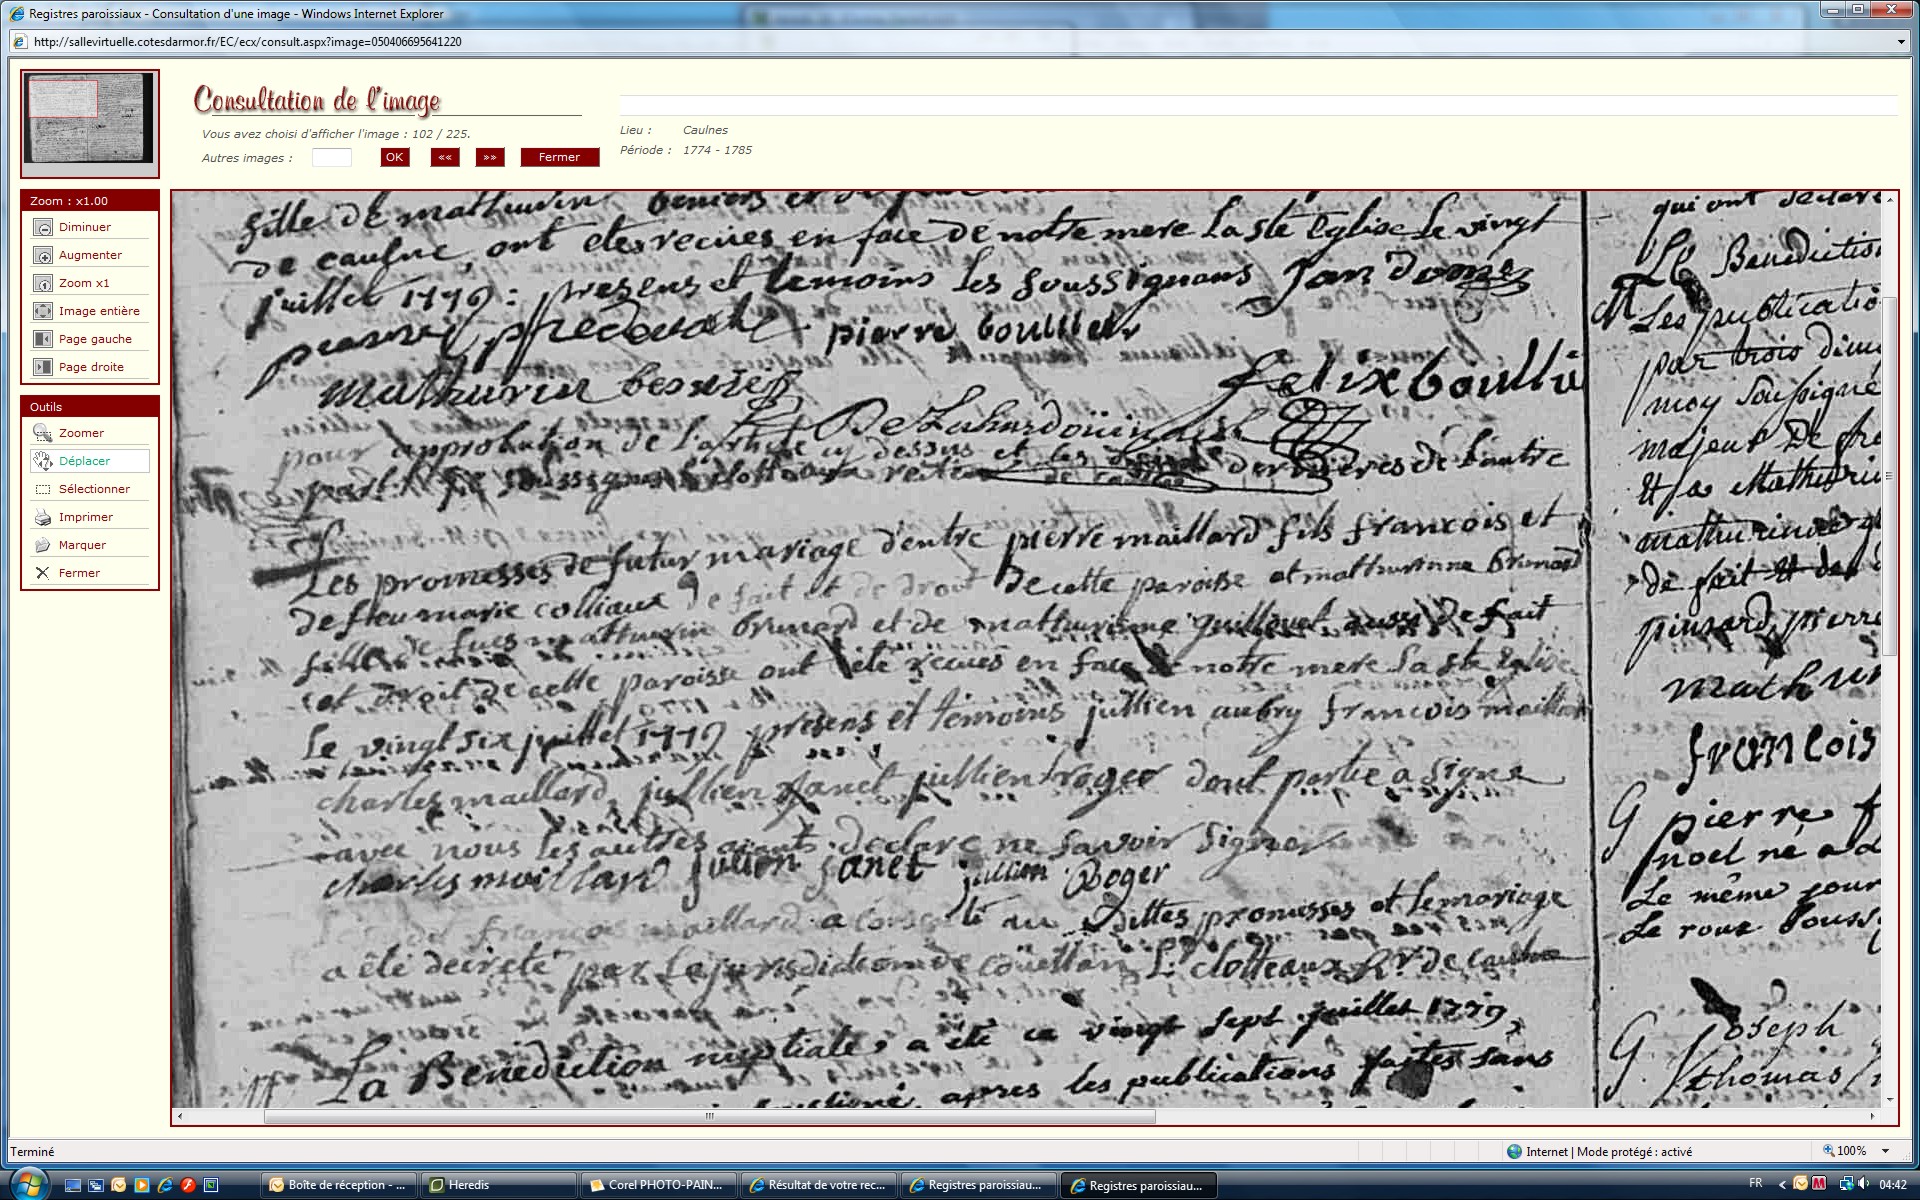Image resolution: width=1920 pixels, height=1200 pixels.
Task: Reset view with the Zoom x1 icon
Action: (x=43, y=284)
